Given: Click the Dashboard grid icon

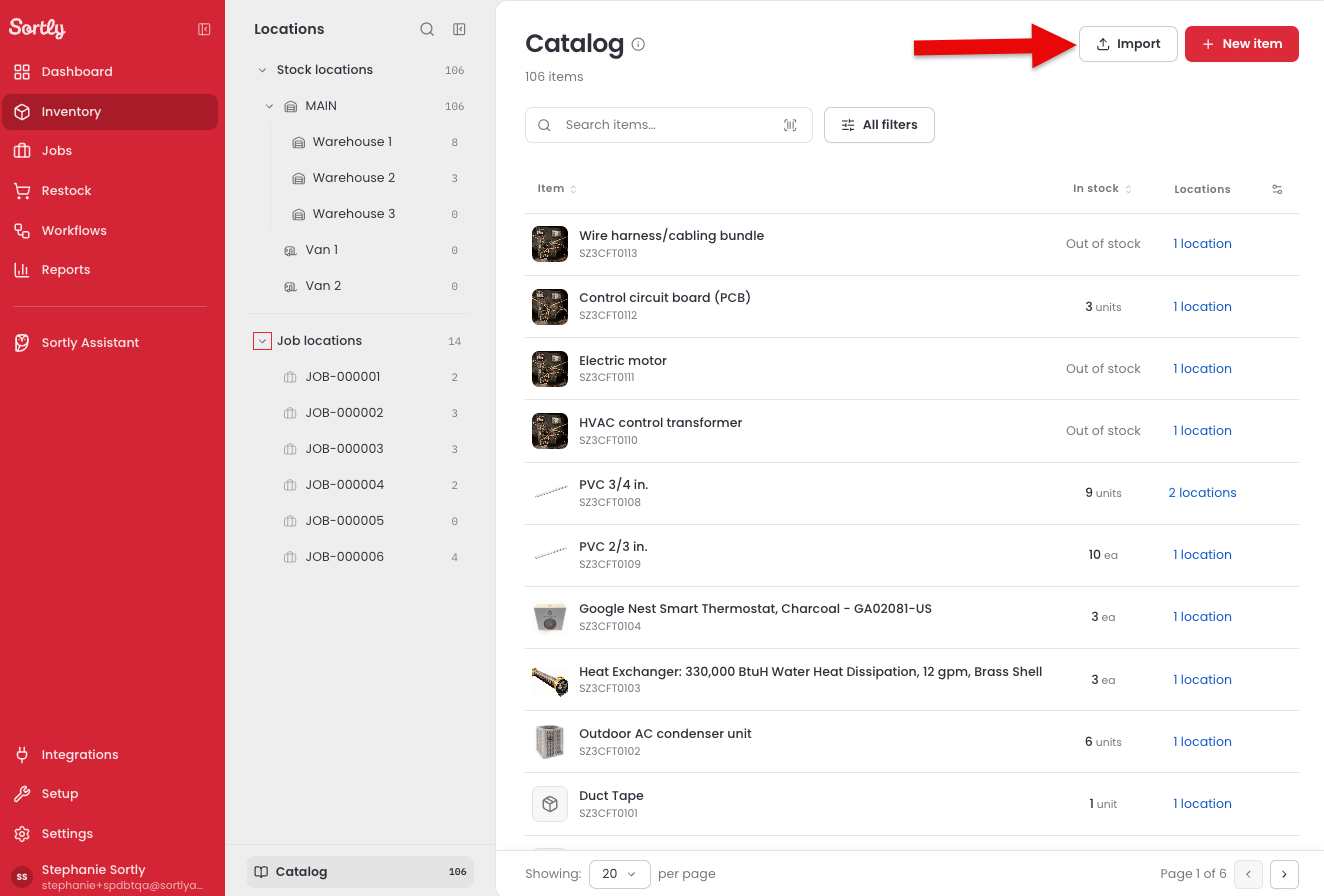Looking at the screenshot, I should click(x=22, y=72).
